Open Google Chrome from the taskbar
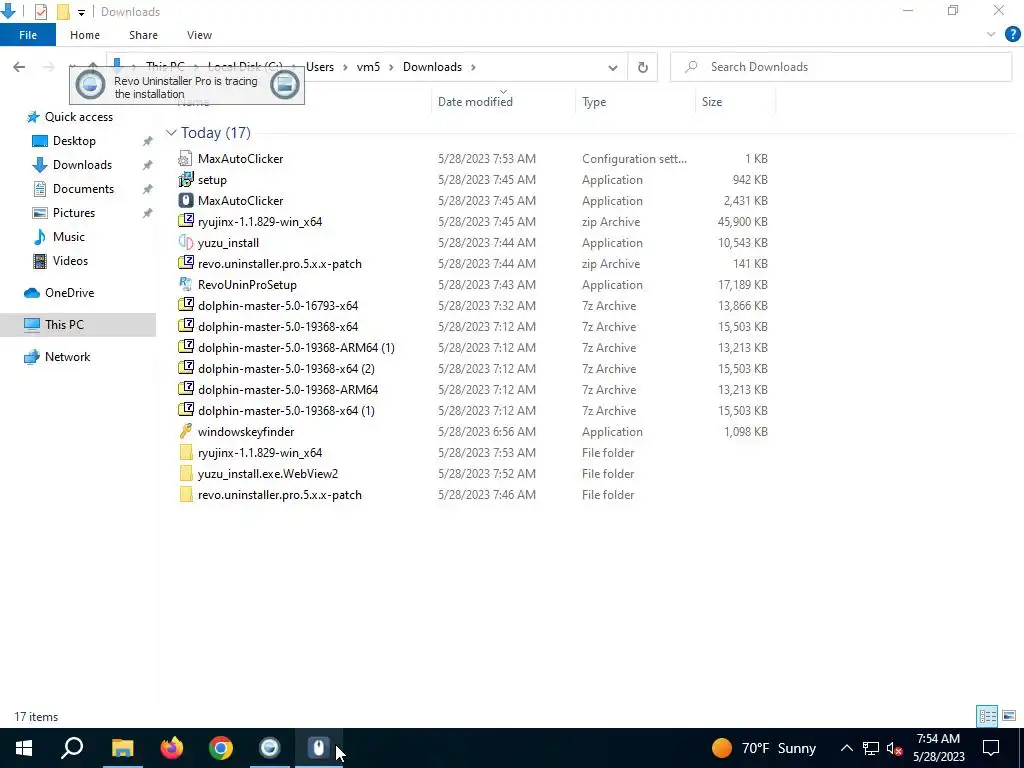Screen dimensions: 1024x768 (x=221, y=748)
